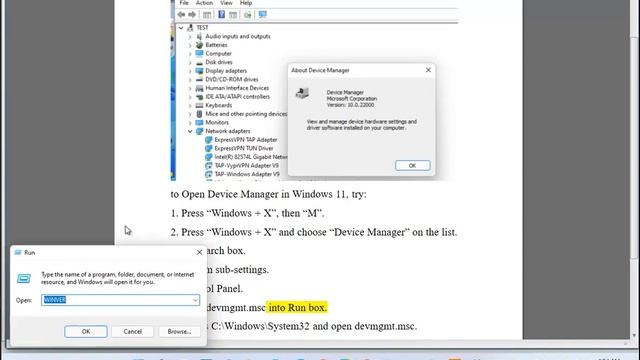Click the Mice and other pointing devices icon
The image size is (640, 360).
[x=199, y=114]
